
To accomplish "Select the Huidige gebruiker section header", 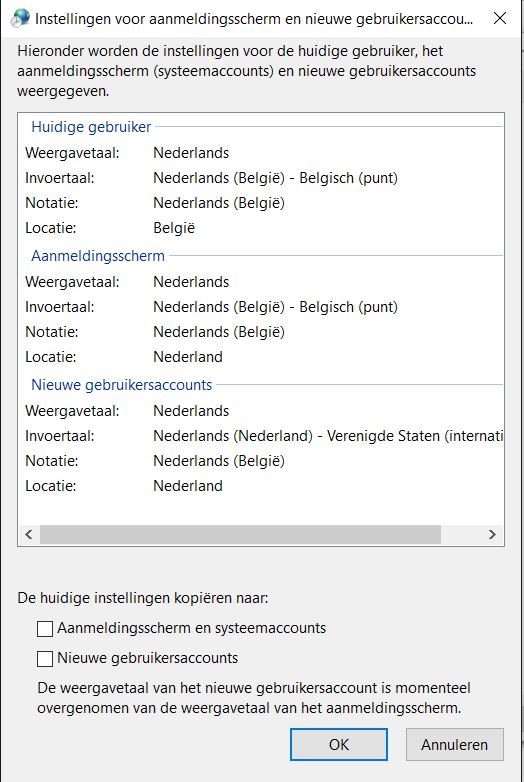I will (91, 127).
